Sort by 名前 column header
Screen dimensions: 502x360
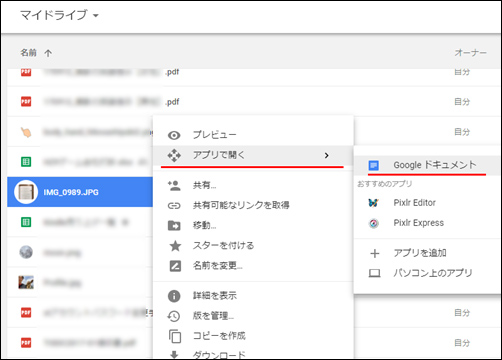pos(28,53)
